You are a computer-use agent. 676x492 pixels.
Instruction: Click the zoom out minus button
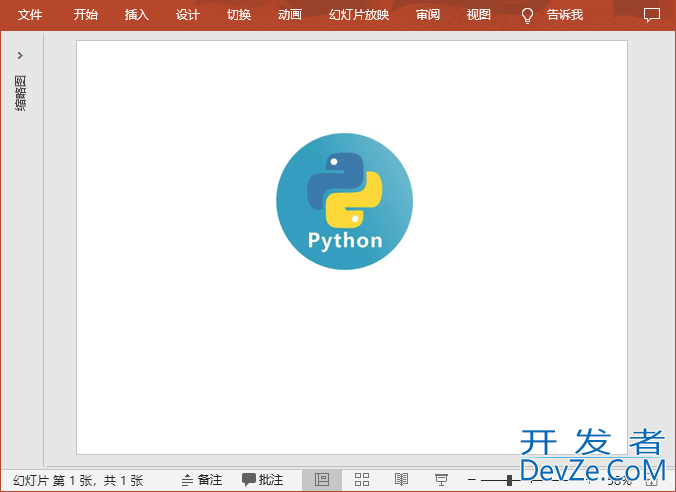(x=472, y=479)
